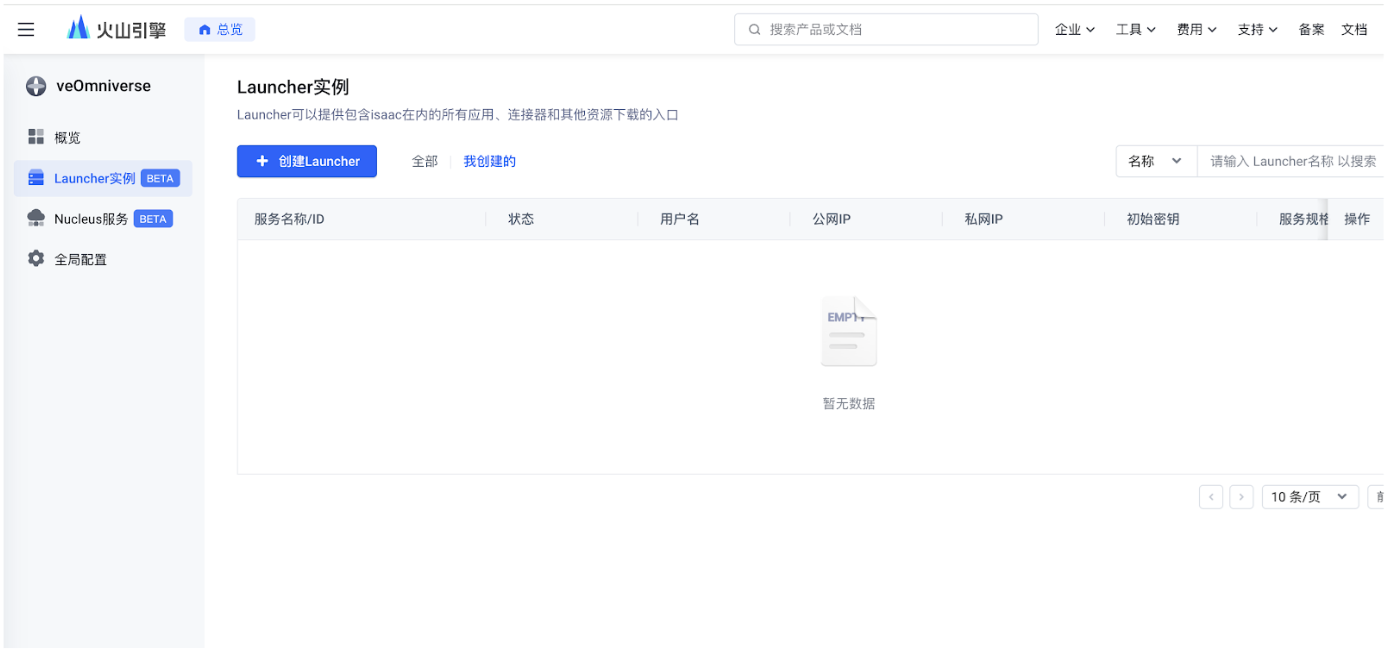Viewport: 1398px width, 657px height.
Task: Open the 文档 documentation link
Action: [1355, 29]
